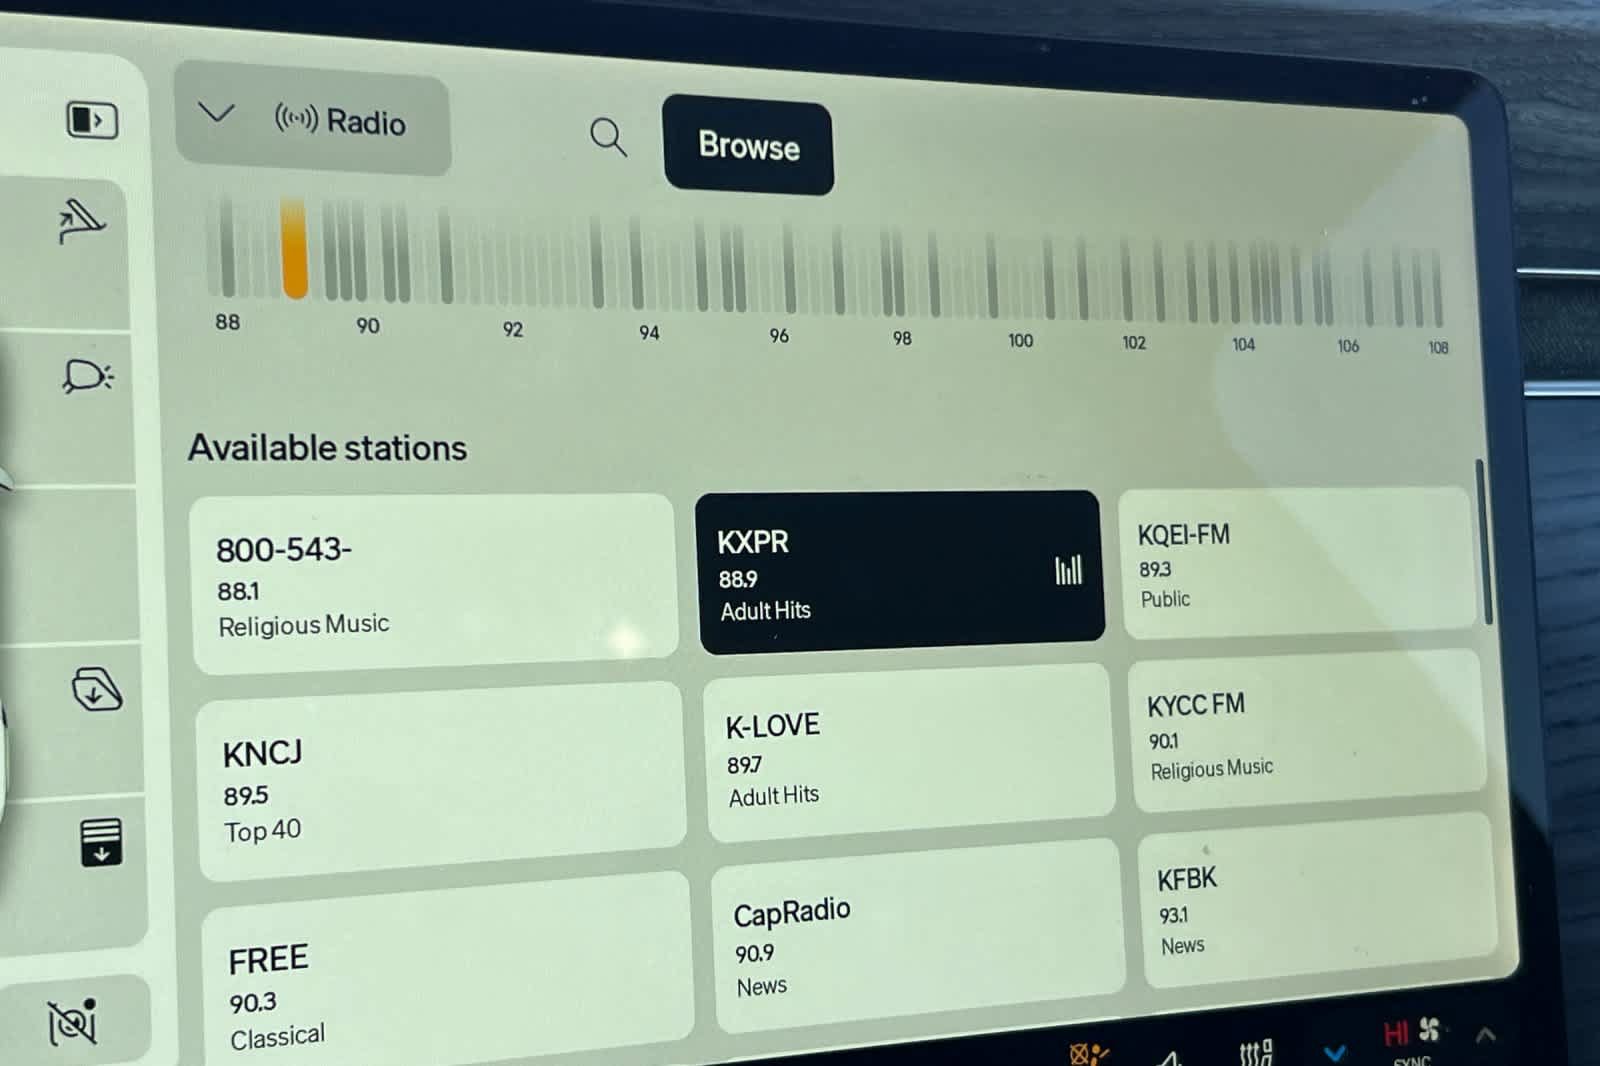The width and height of the screenshot is (1600, 1066).
Task: Select the 800-543- station at 88.1
Action: click(434, 584)
